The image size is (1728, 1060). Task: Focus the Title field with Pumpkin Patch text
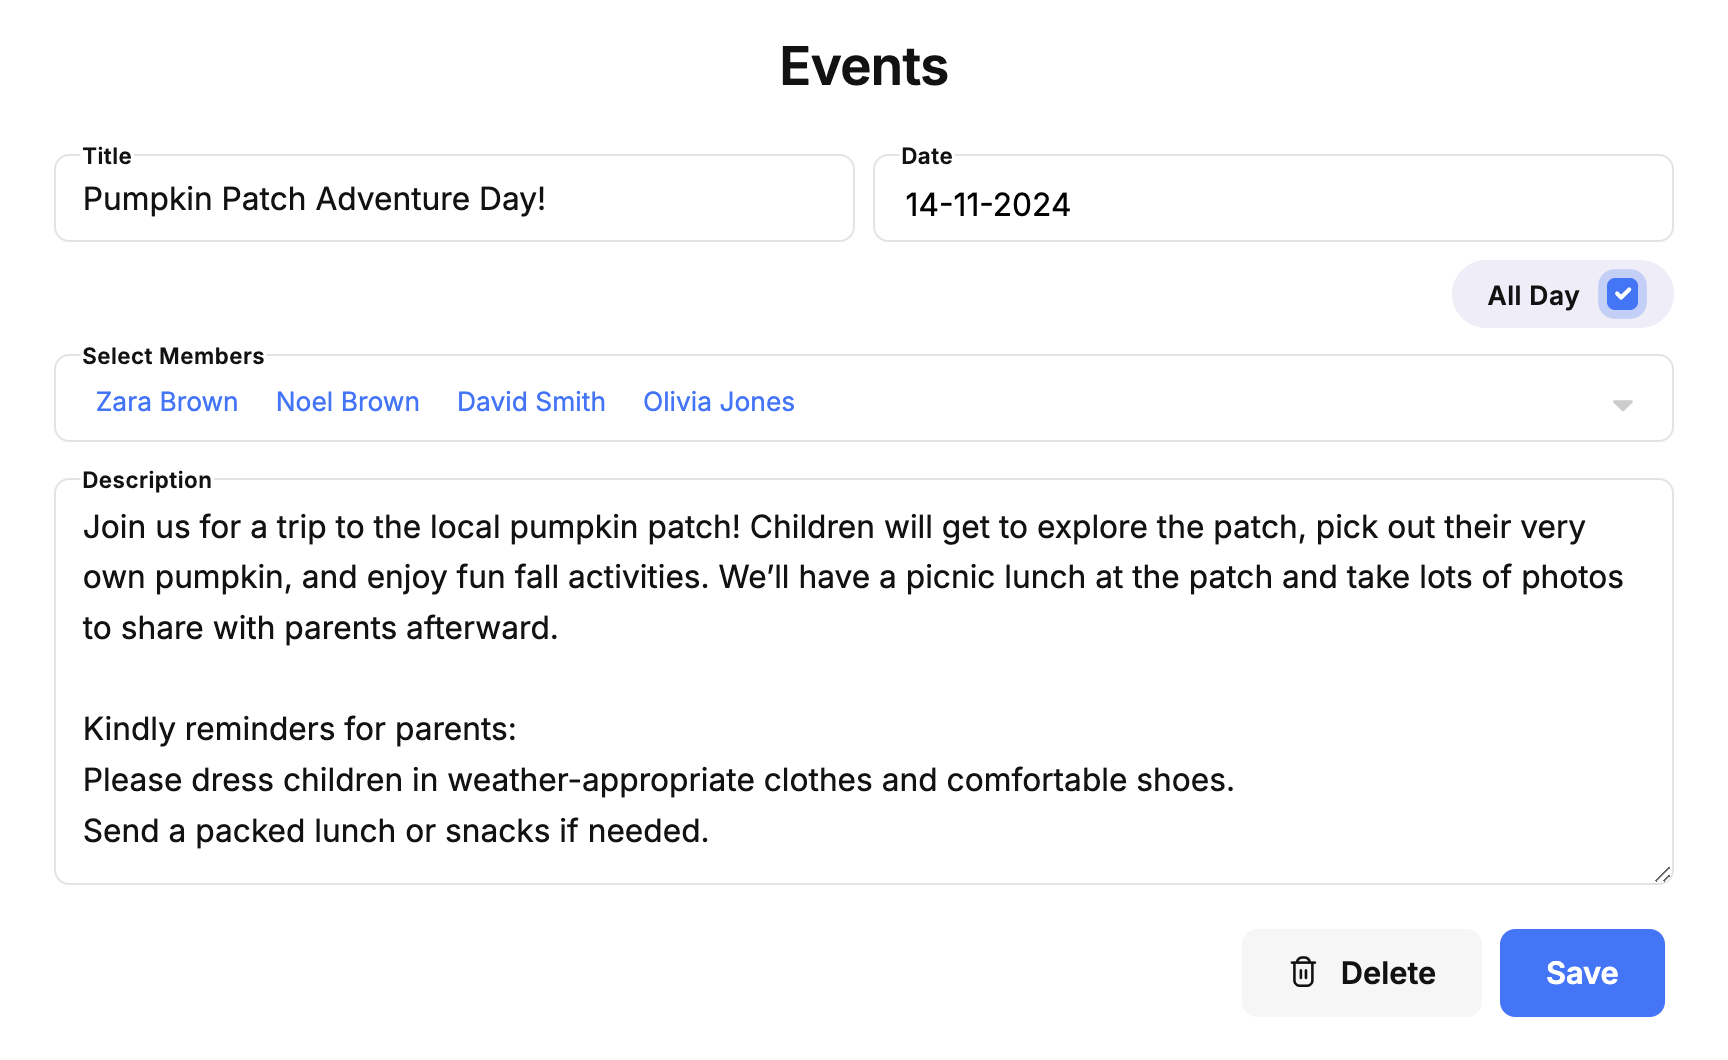[x=454, y=199]
